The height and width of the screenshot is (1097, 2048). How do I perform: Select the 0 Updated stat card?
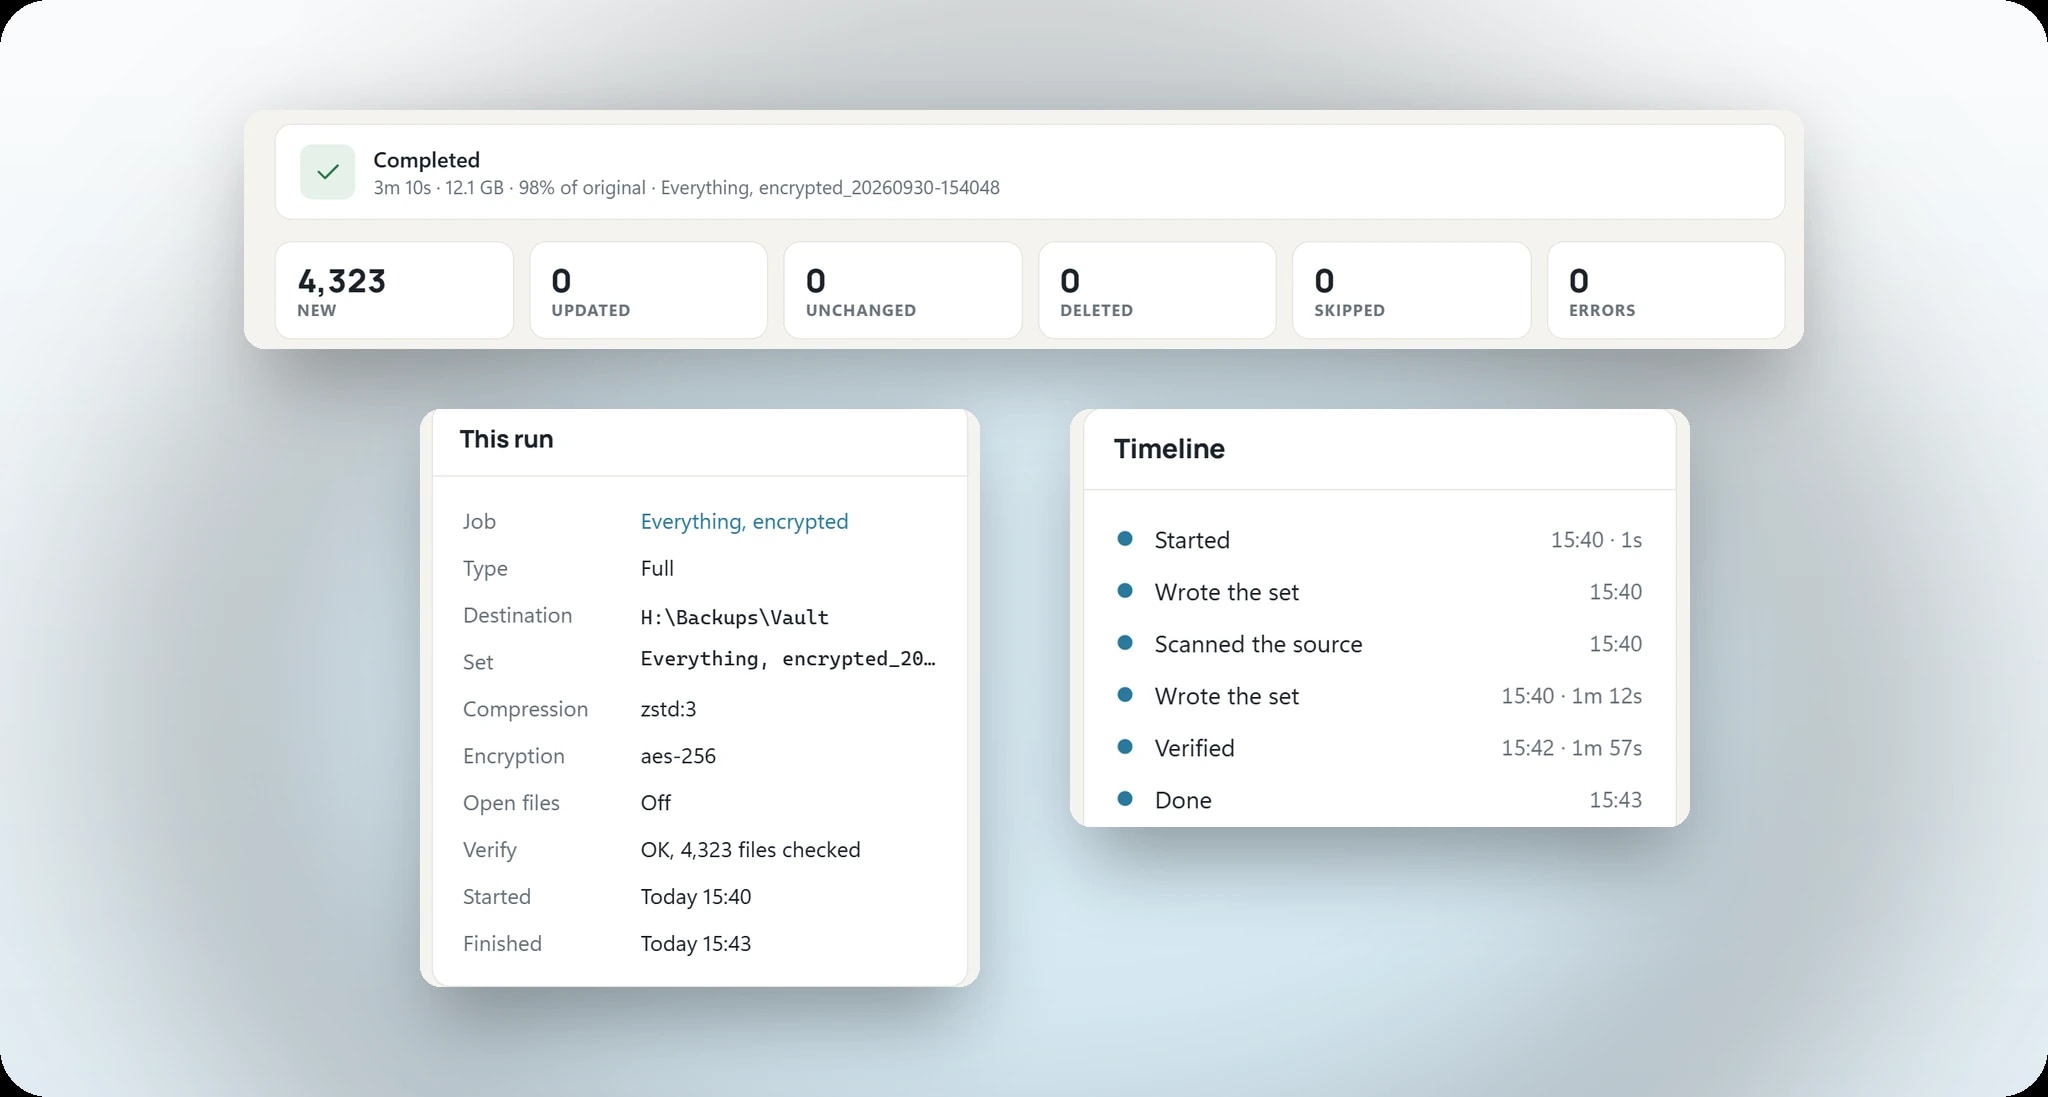(x=649, y=290)
